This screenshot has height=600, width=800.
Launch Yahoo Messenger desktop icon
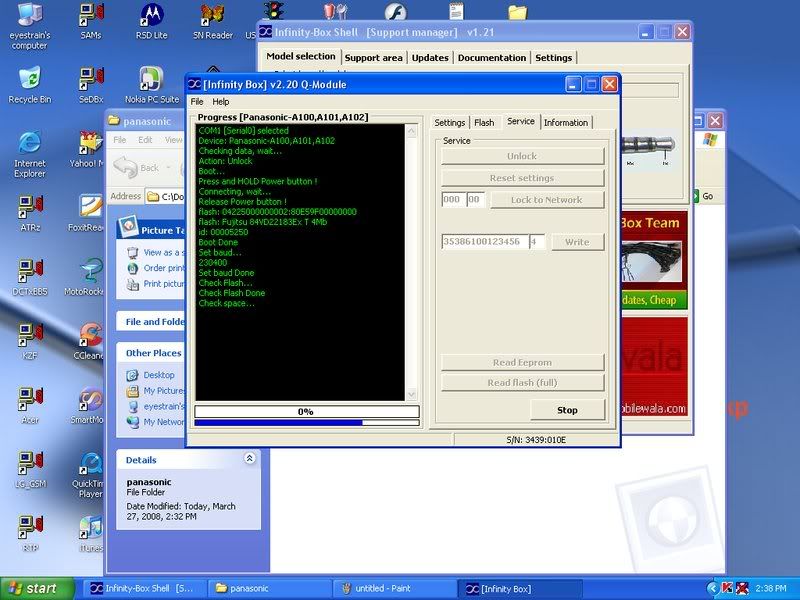tap(88, 149)
